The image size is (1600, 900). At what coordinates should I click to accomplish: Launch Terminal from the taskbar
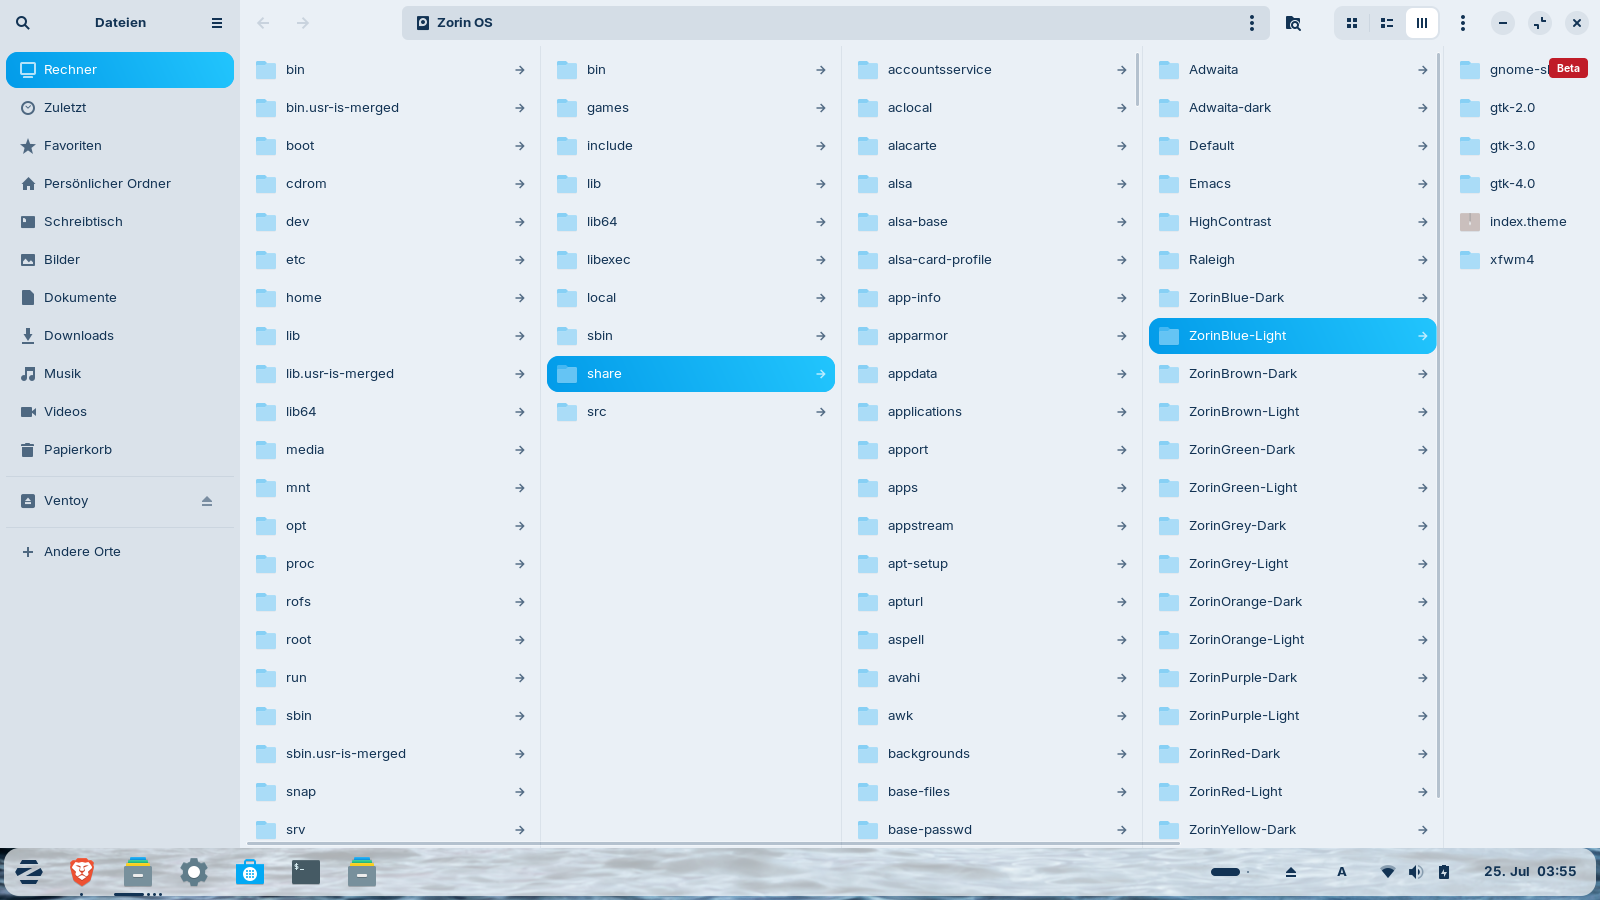306,872
